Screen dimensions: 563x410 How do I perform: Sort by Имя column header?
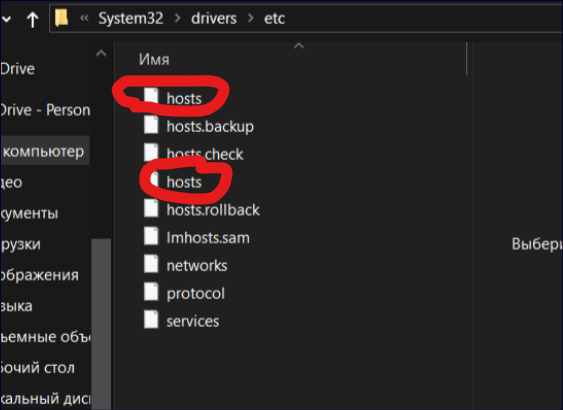(x=154, y=60)
